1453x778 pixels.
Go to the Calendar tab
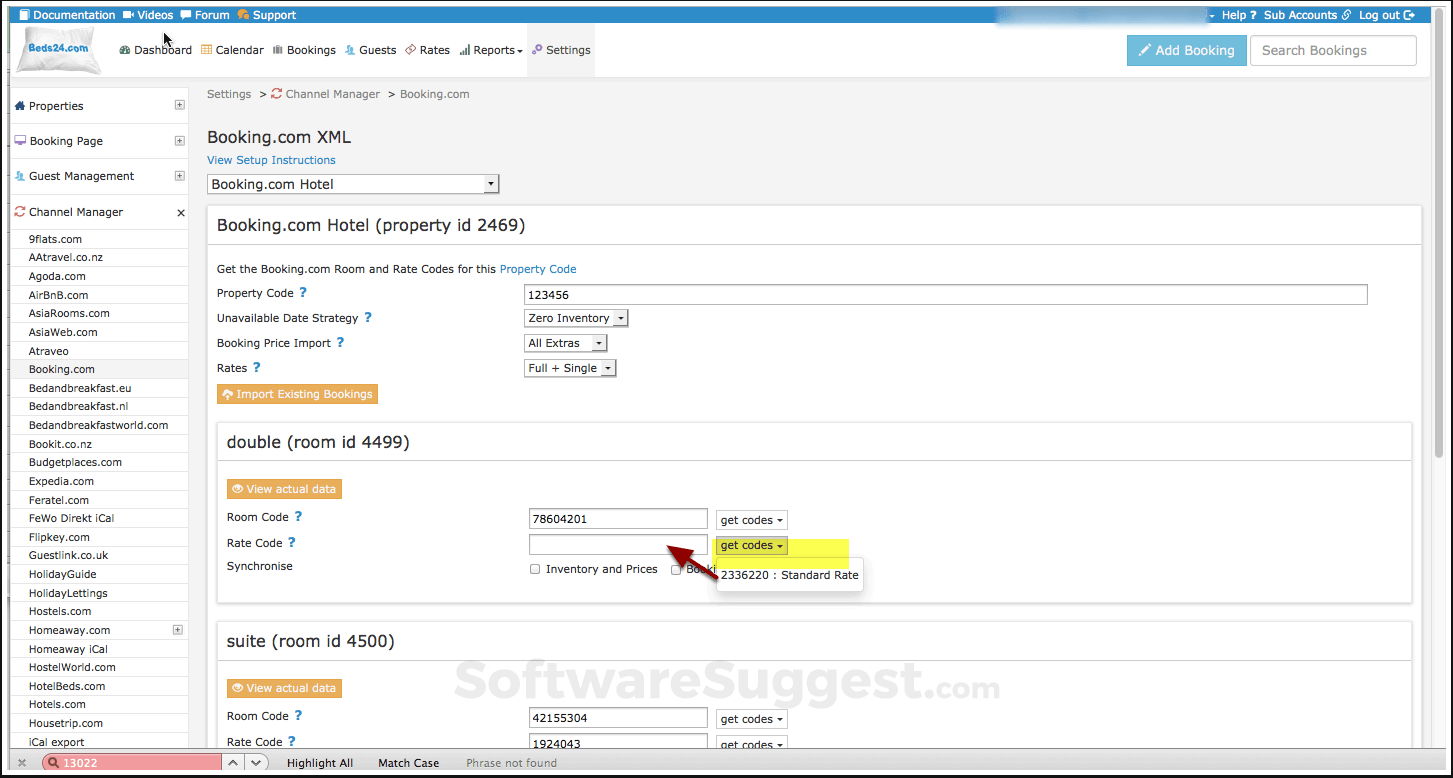tap(232, 50)
